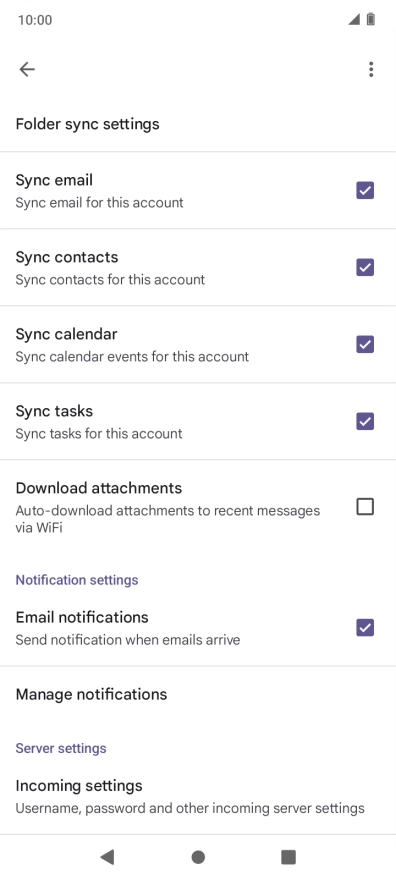Screen dimensions: 396x880
Task: Tap the Notification settings section header
Action: point(77,580)
